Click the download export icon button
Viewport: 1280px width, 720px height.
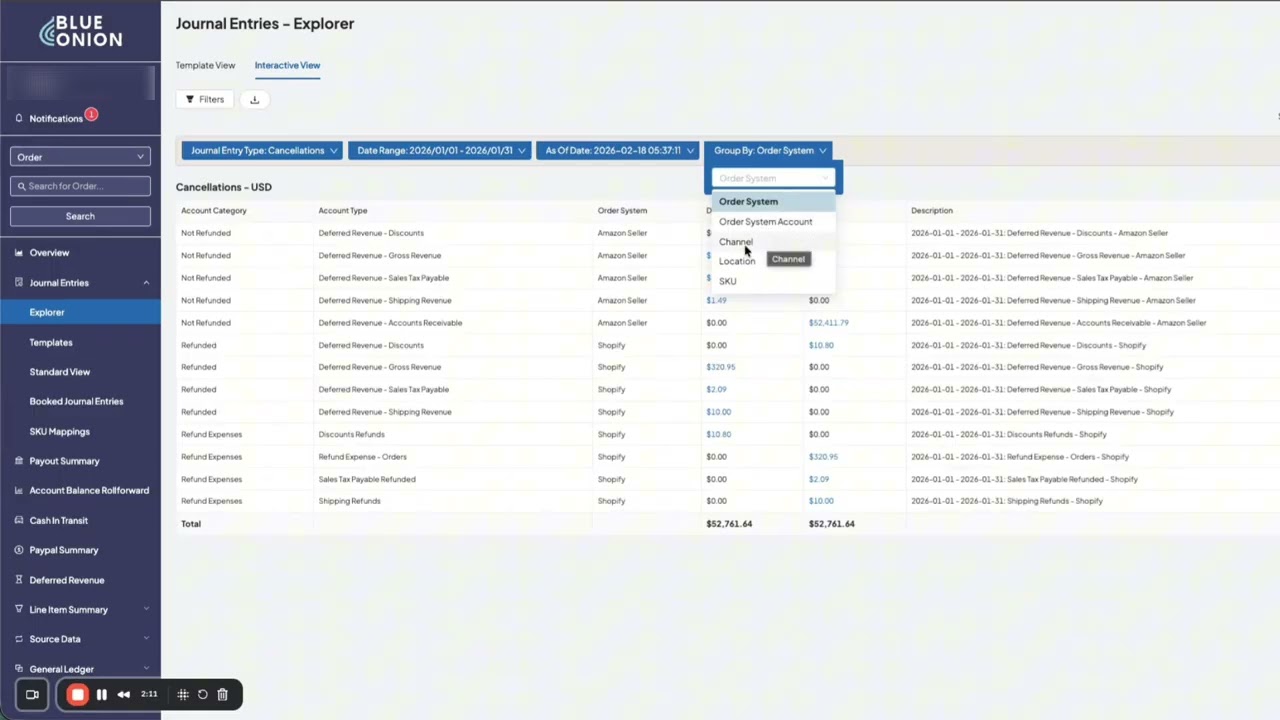pos(254,99)
